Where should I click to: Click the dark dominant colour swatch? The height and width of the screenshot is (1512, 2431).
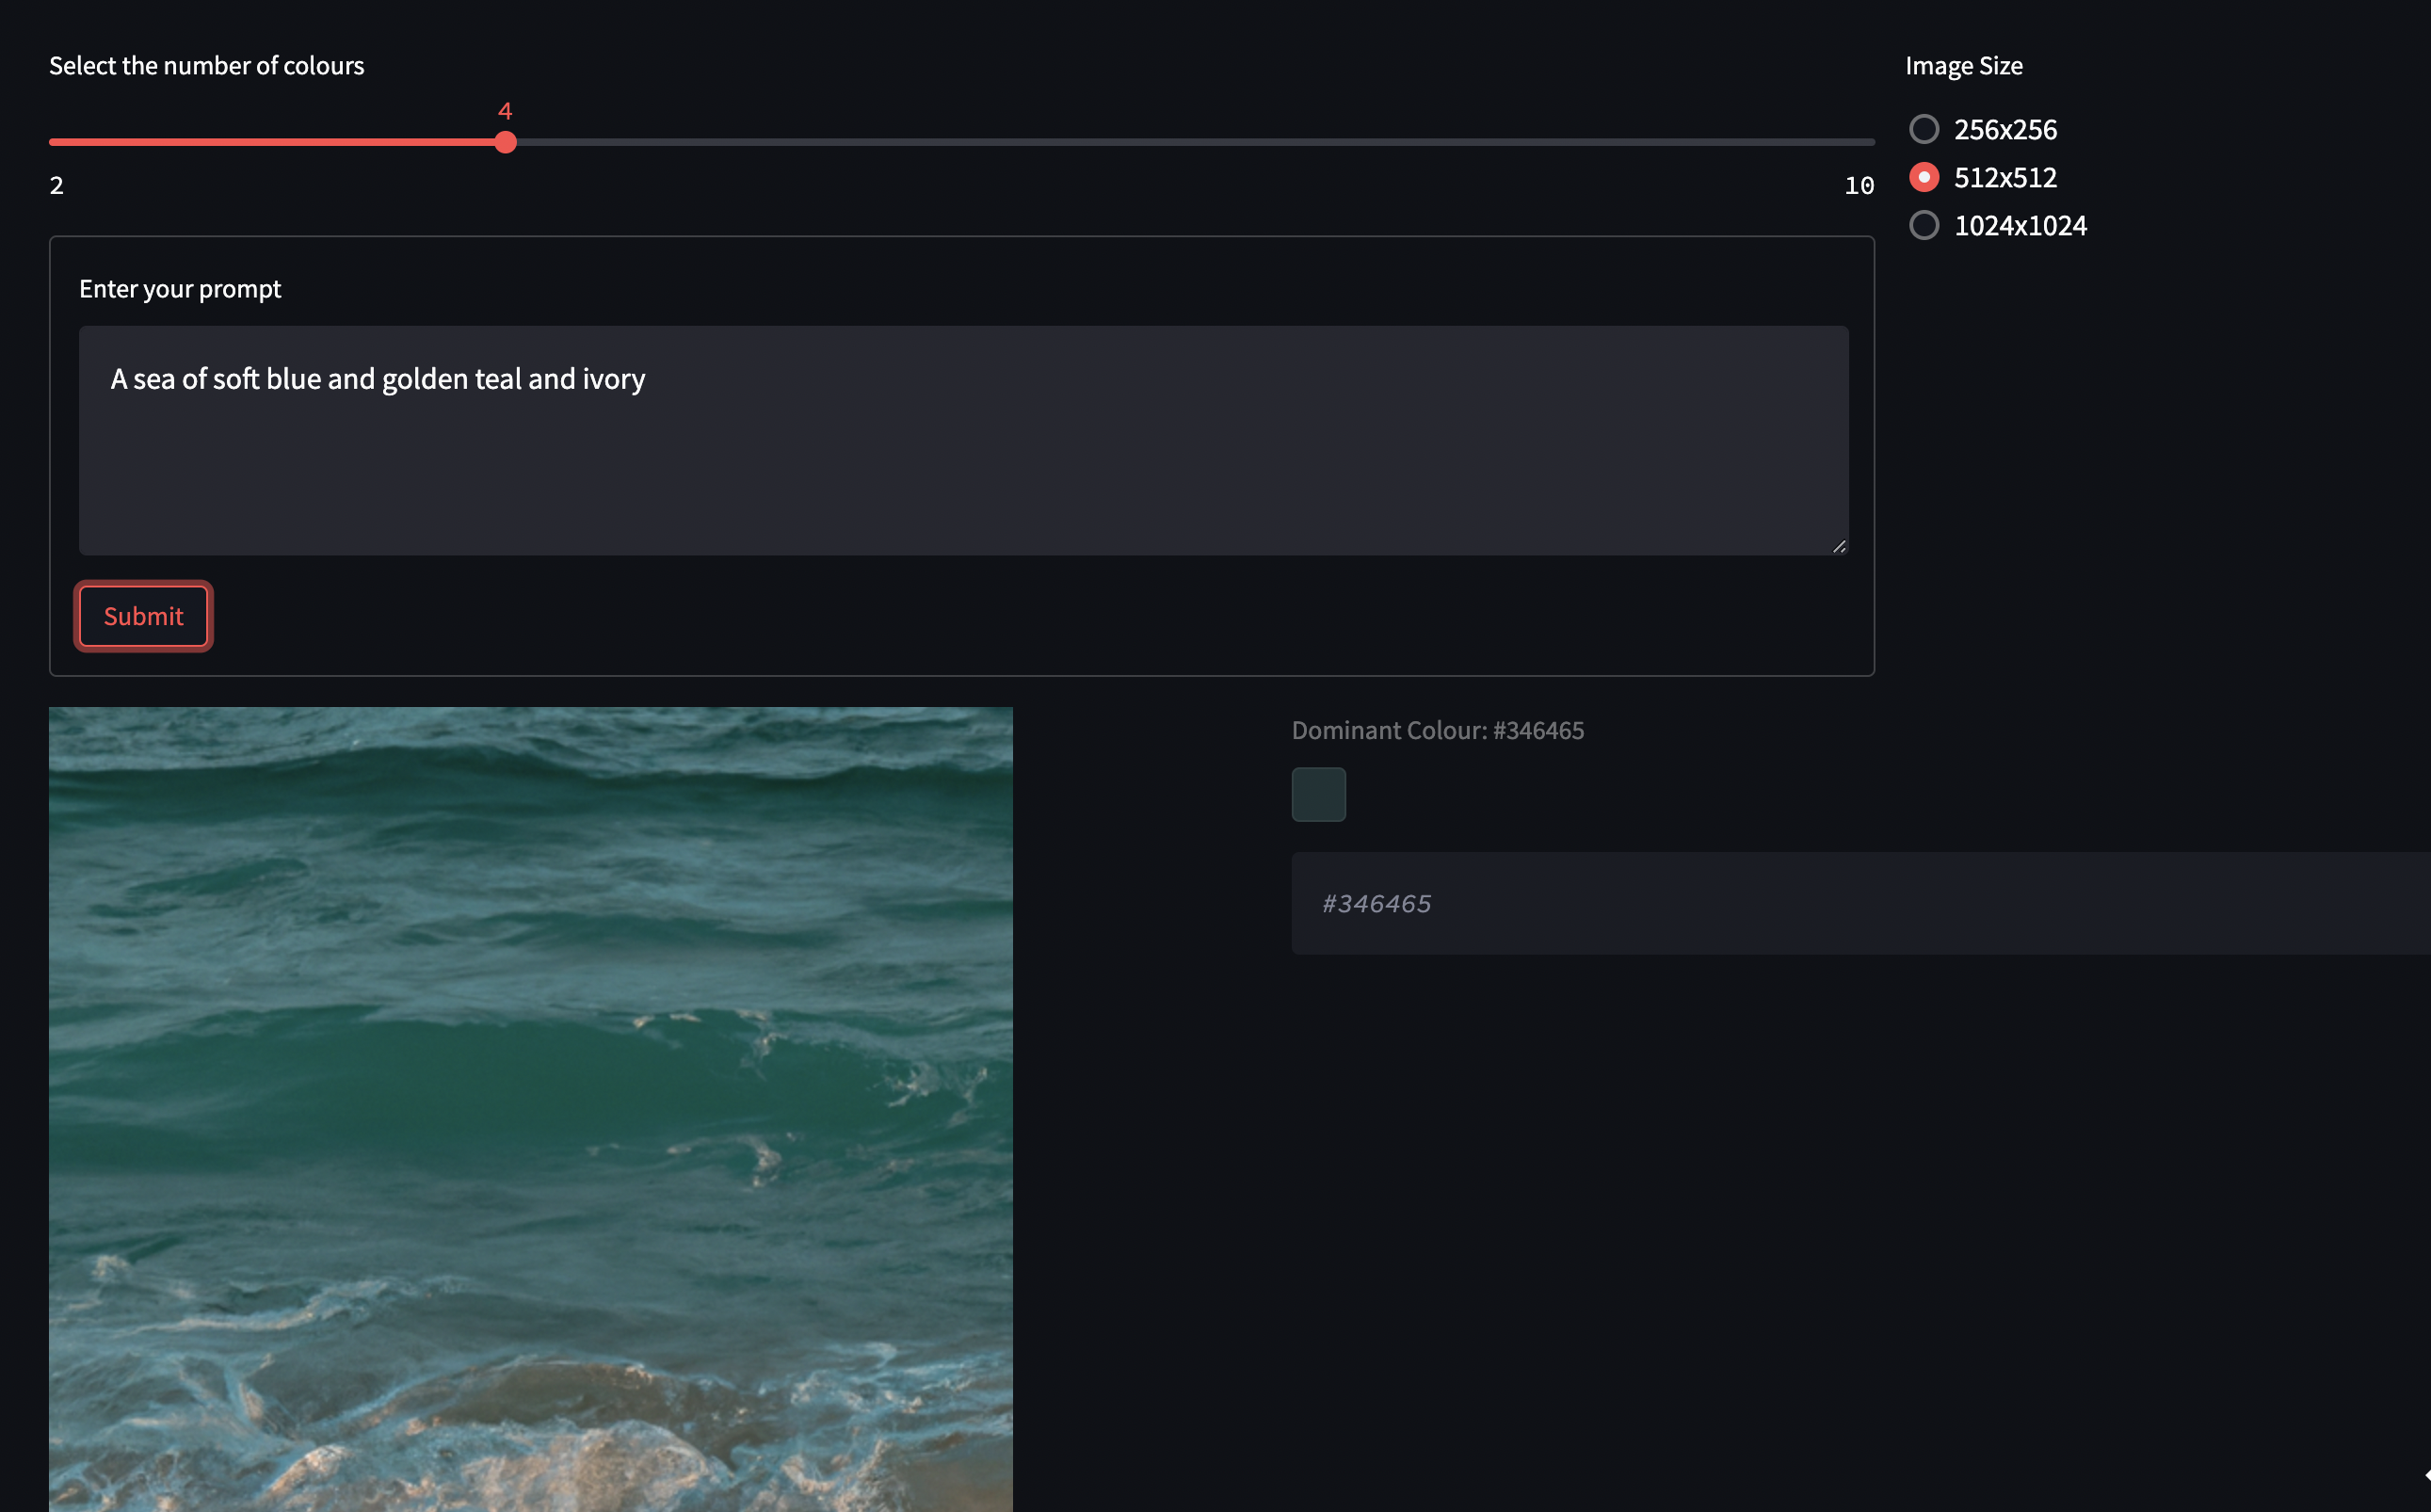[1318, 795]
